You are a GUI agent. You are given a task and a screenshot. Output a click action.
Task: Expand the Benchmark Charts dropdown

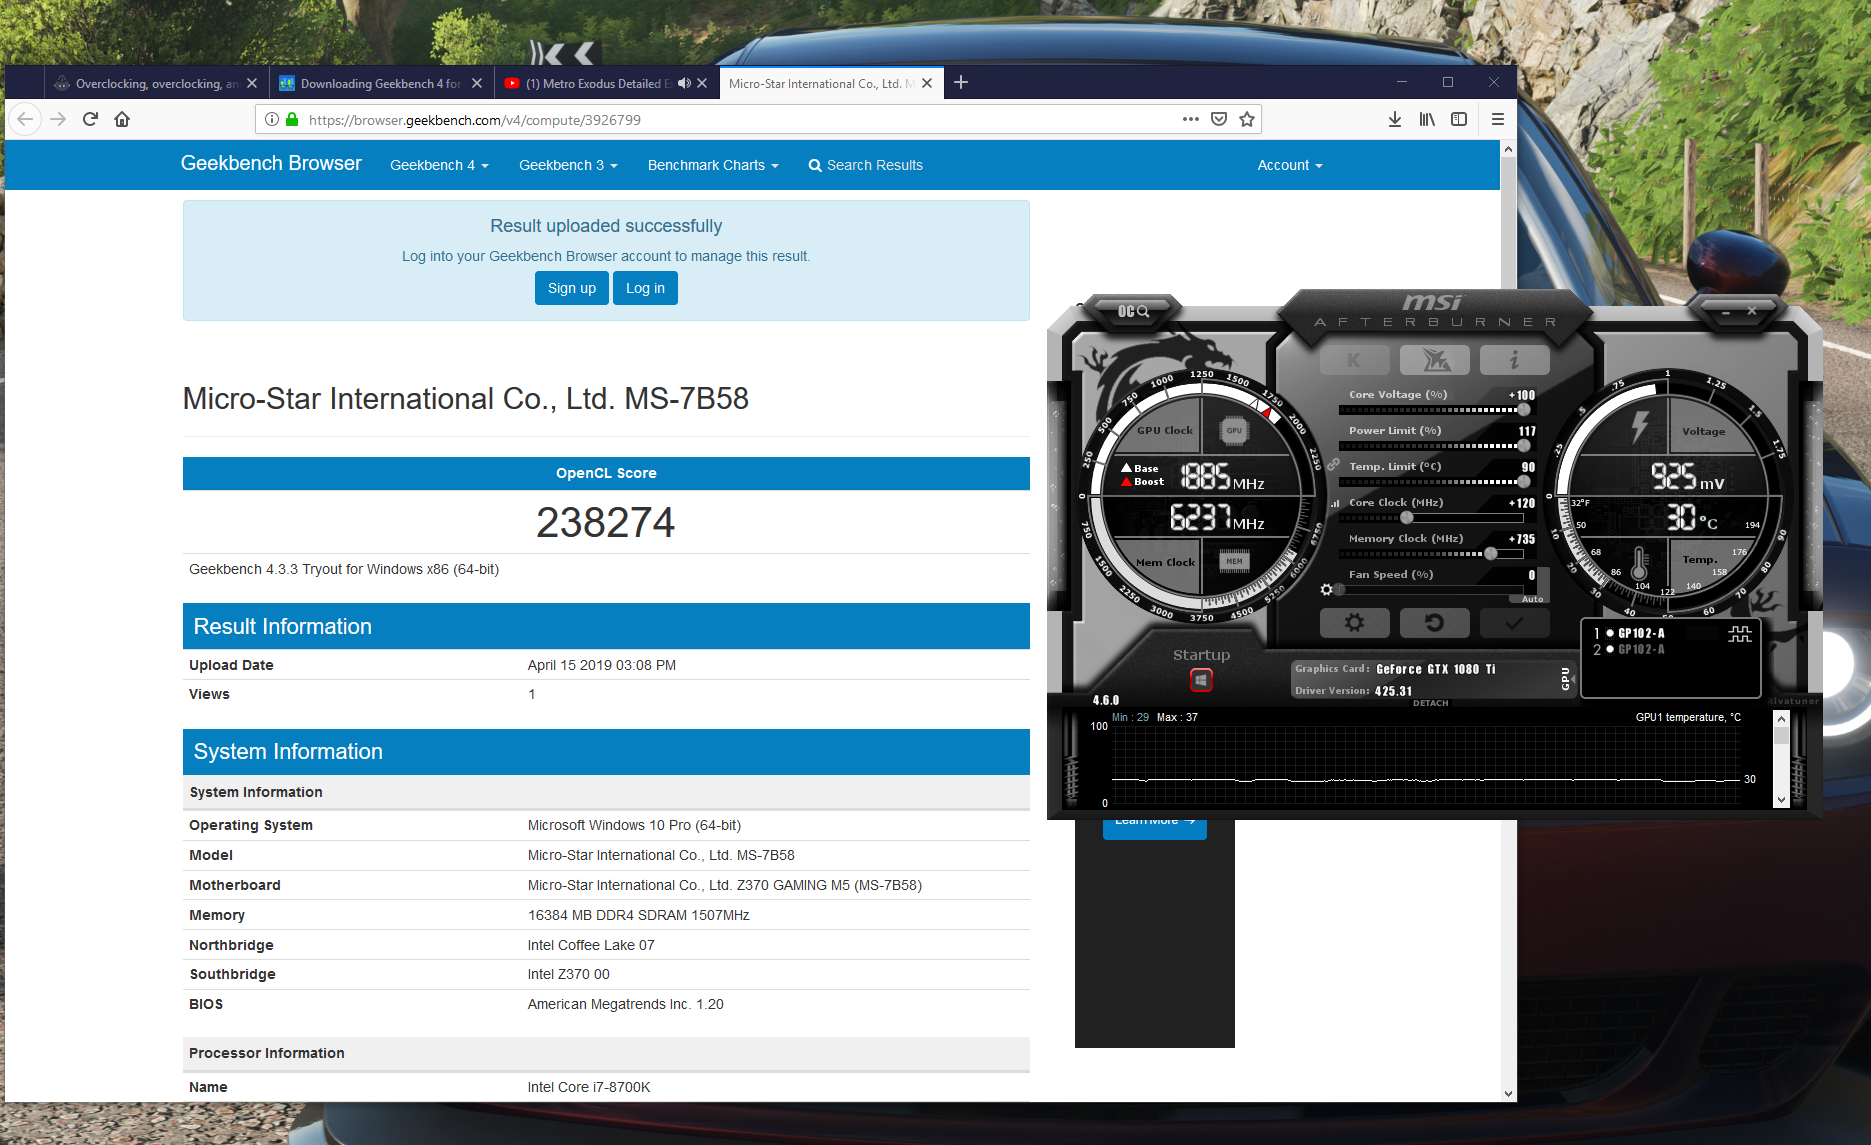point(713,165)
